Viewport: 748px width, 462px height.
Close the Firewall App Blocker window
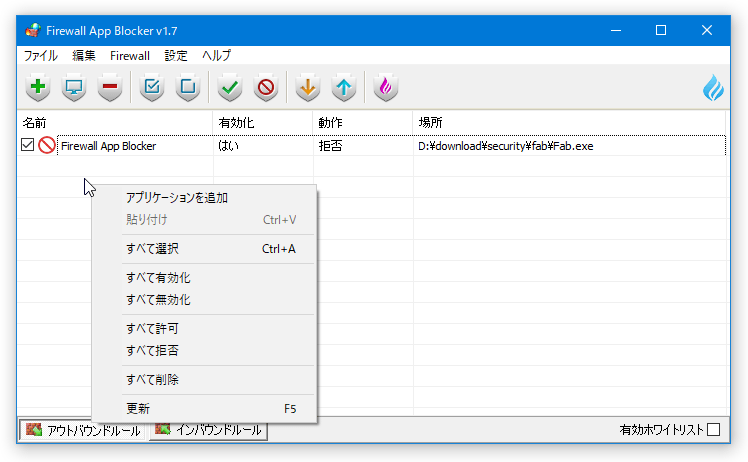[x=706, y=31]
